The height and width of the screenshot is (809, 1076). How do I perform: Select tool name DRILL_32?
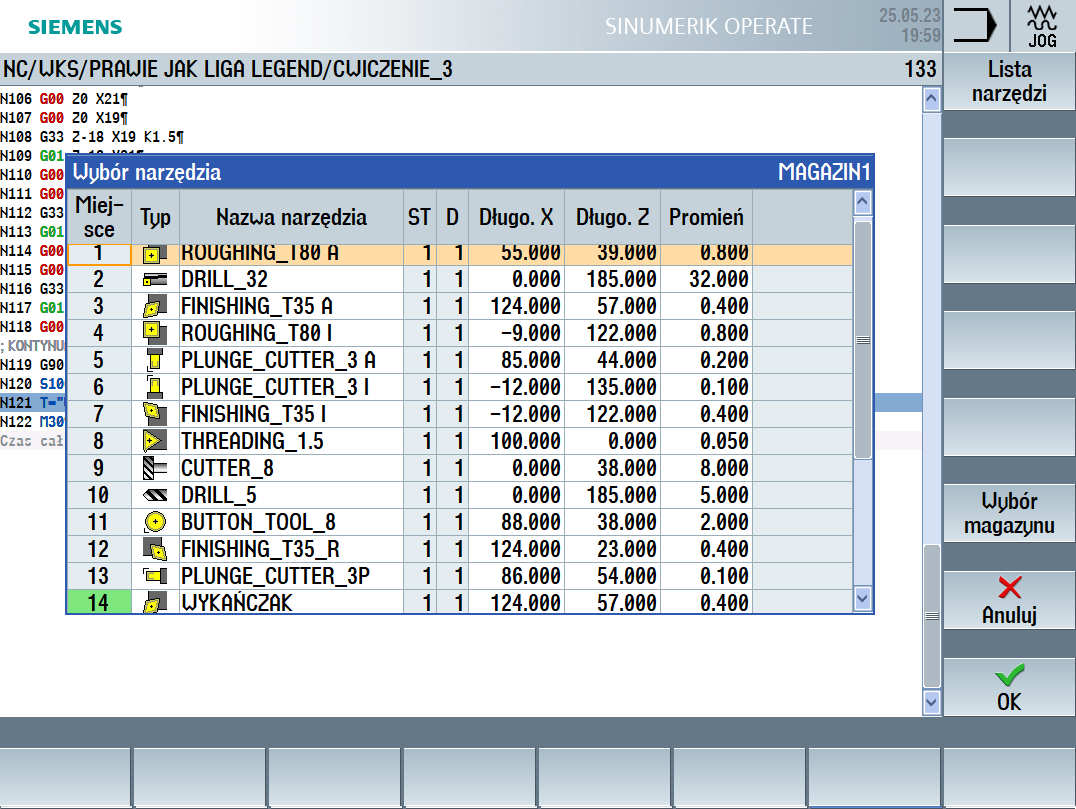pyautogui.click(x=224, y=279)
